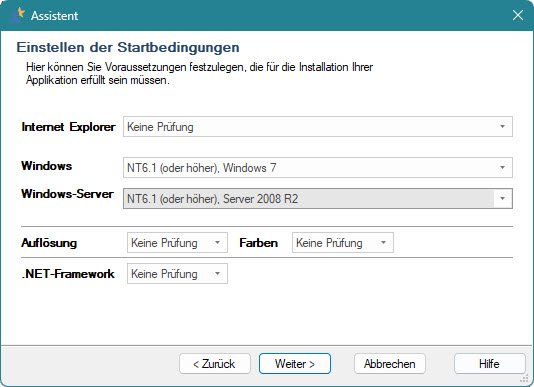Image resolution: width=534 pixels, height=387 pixels.
Task: Click the Assistent star icon in title bar
Action: coord(17,15)
